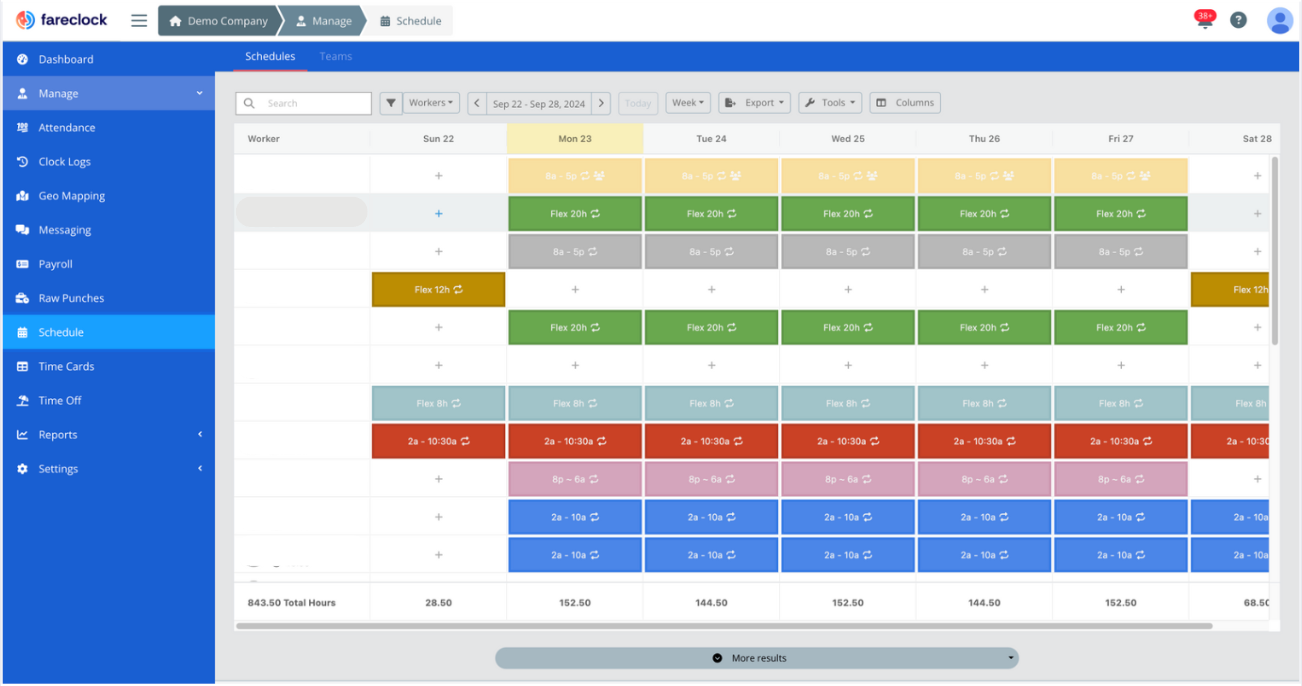Select Manage breadcrumb
This screenshot has height=686, width=1302.
(323, 21)
